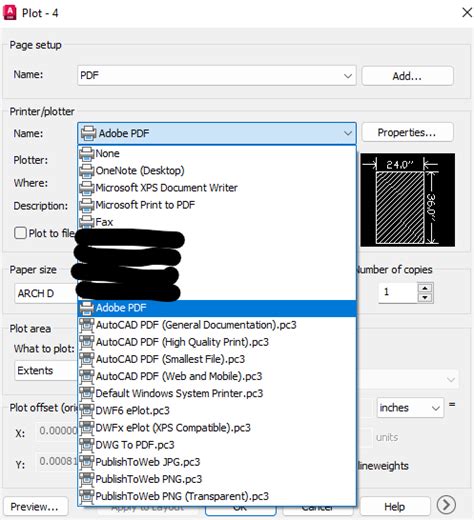
Task: Select Fax from printer list
Action: point(217,222)
